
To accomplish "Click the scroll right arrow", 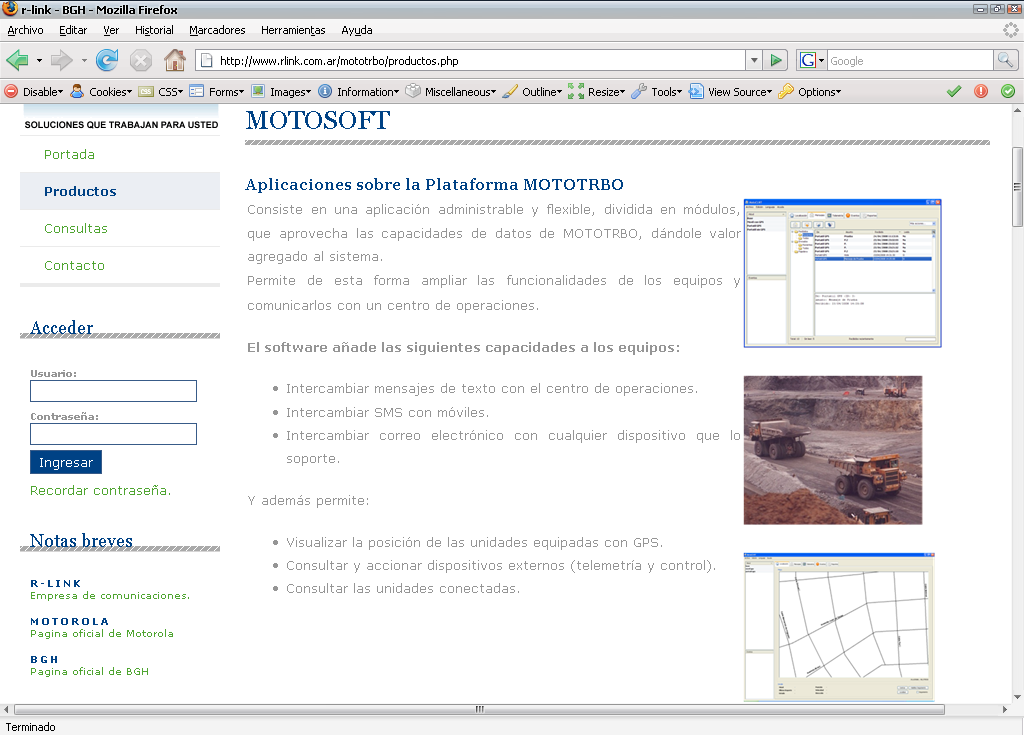I will (1004, 709).
